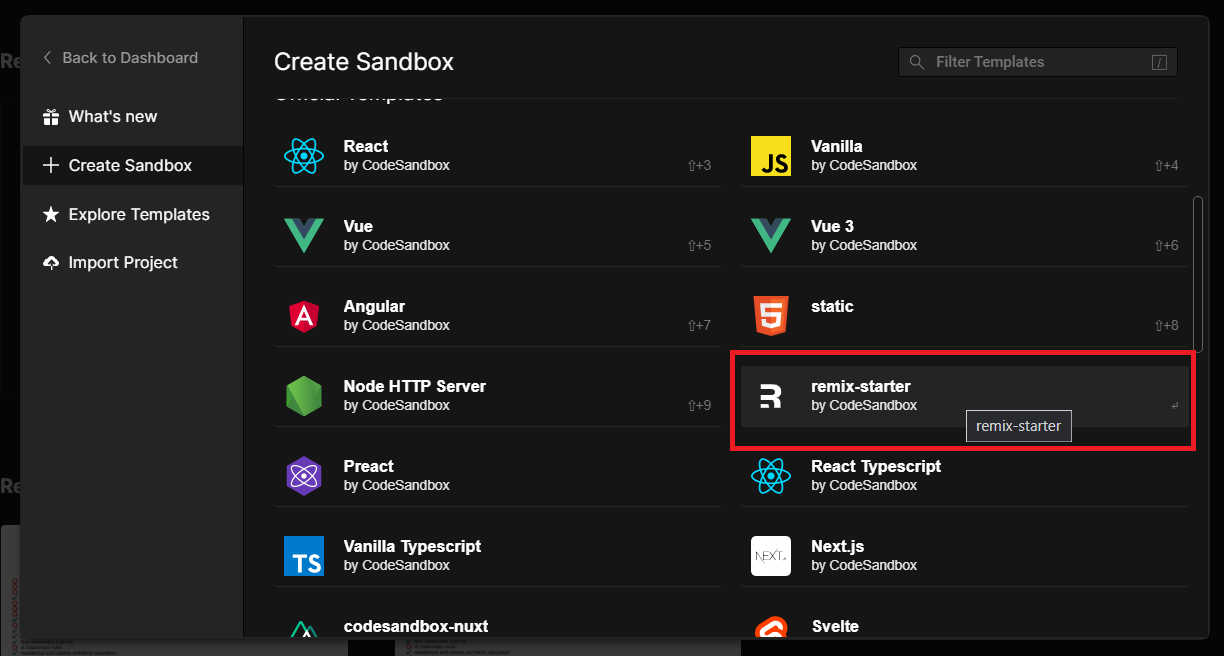Select the Angular template logo
The height and width of the screenshot is (656, 1224).
pyautogui.click(x=304, y=316)
